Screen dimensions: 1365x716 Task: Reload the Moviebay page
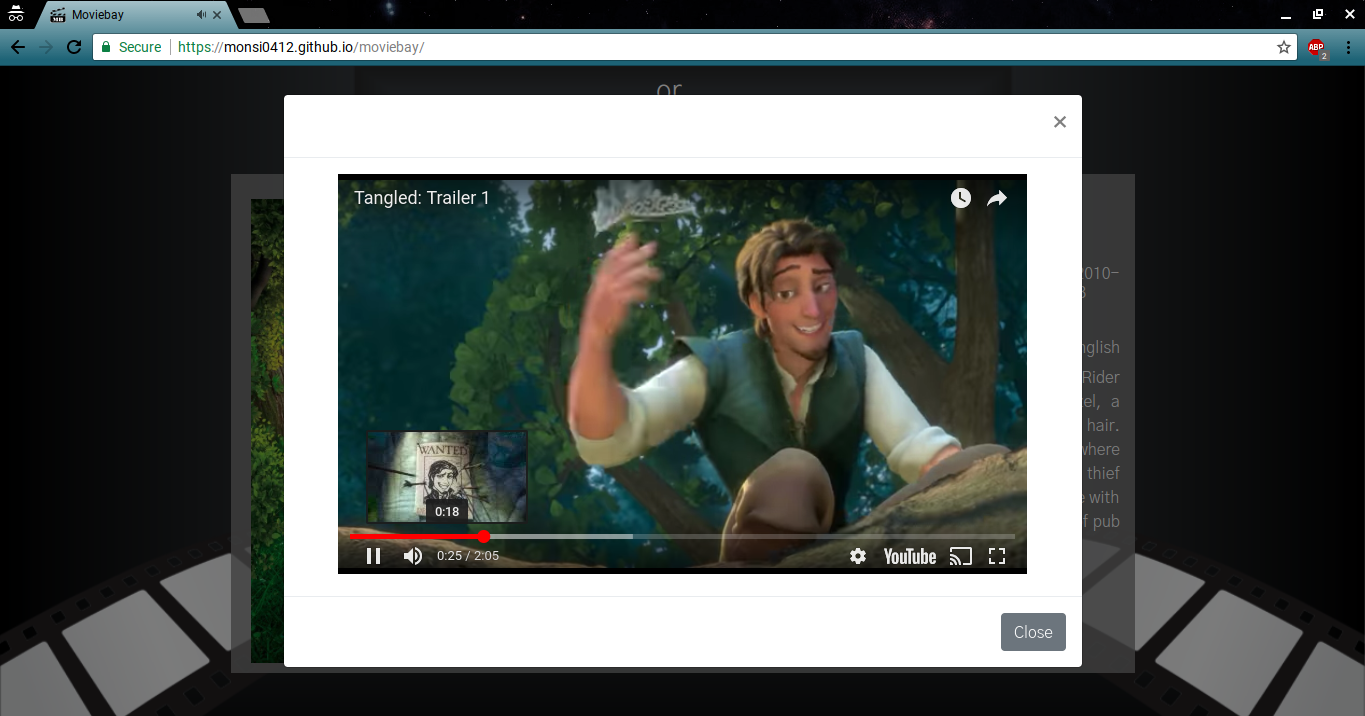[x=73, y=47]
